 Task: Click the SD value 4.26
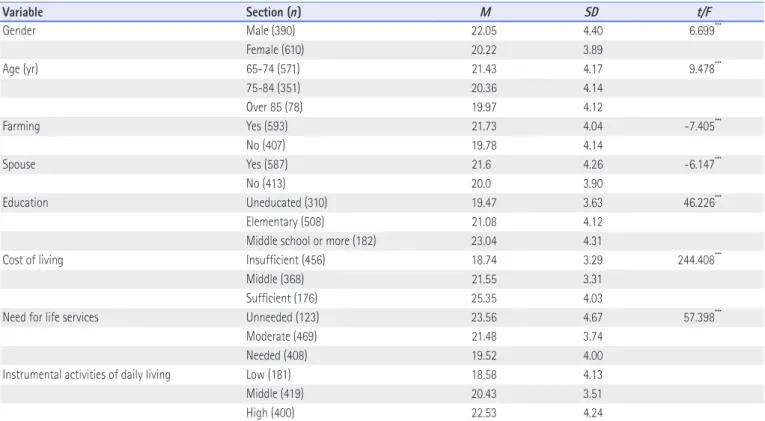tap(593, 164)
